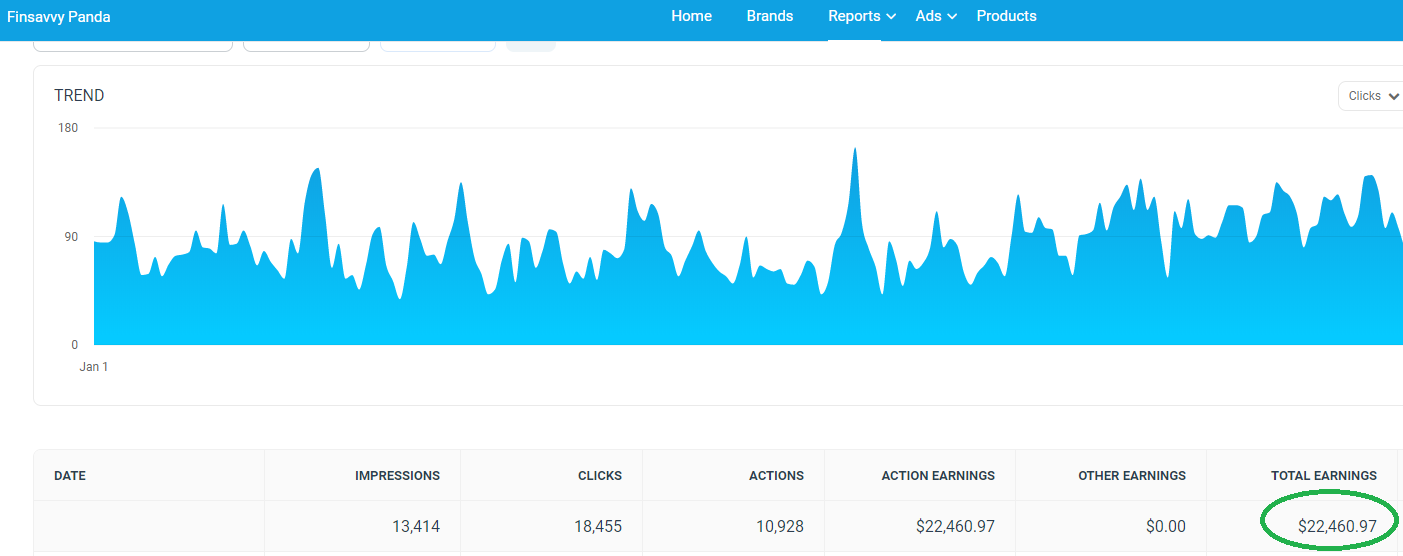
Task: Go to the Home page
Action: (691, 16)
